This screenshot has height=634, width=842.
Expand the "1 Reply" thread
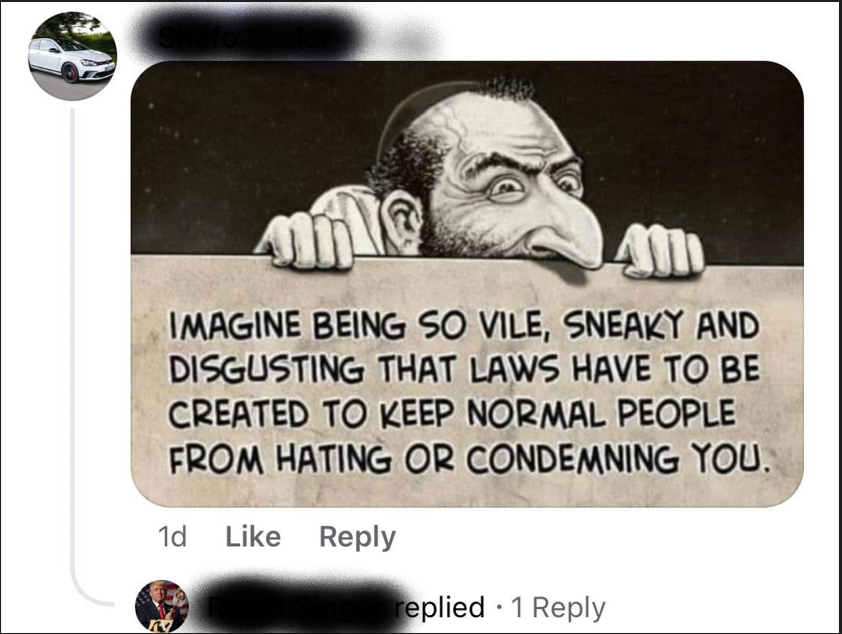coord(558,607)
